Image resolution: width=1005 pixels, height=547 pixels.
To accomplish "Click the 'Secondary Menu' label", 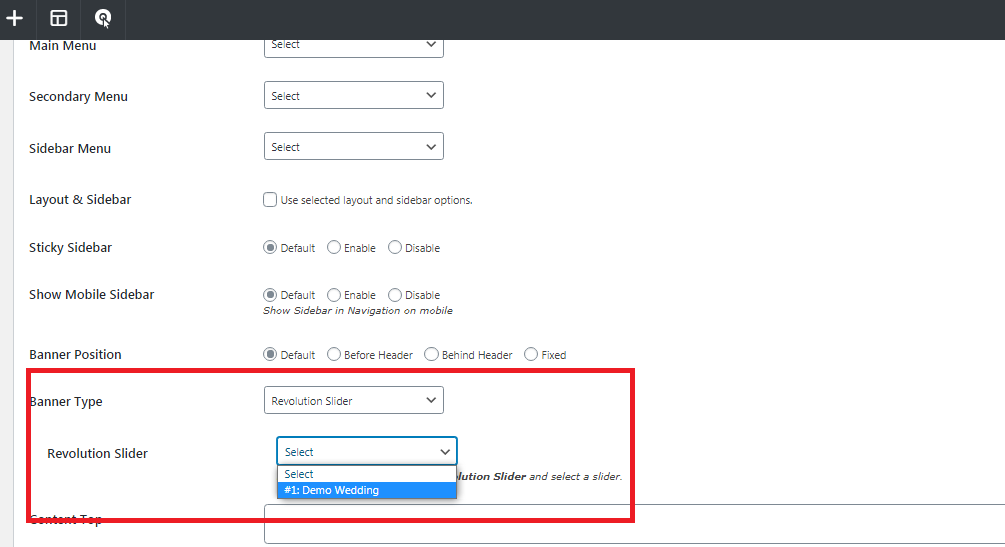I will coord(78,96).
